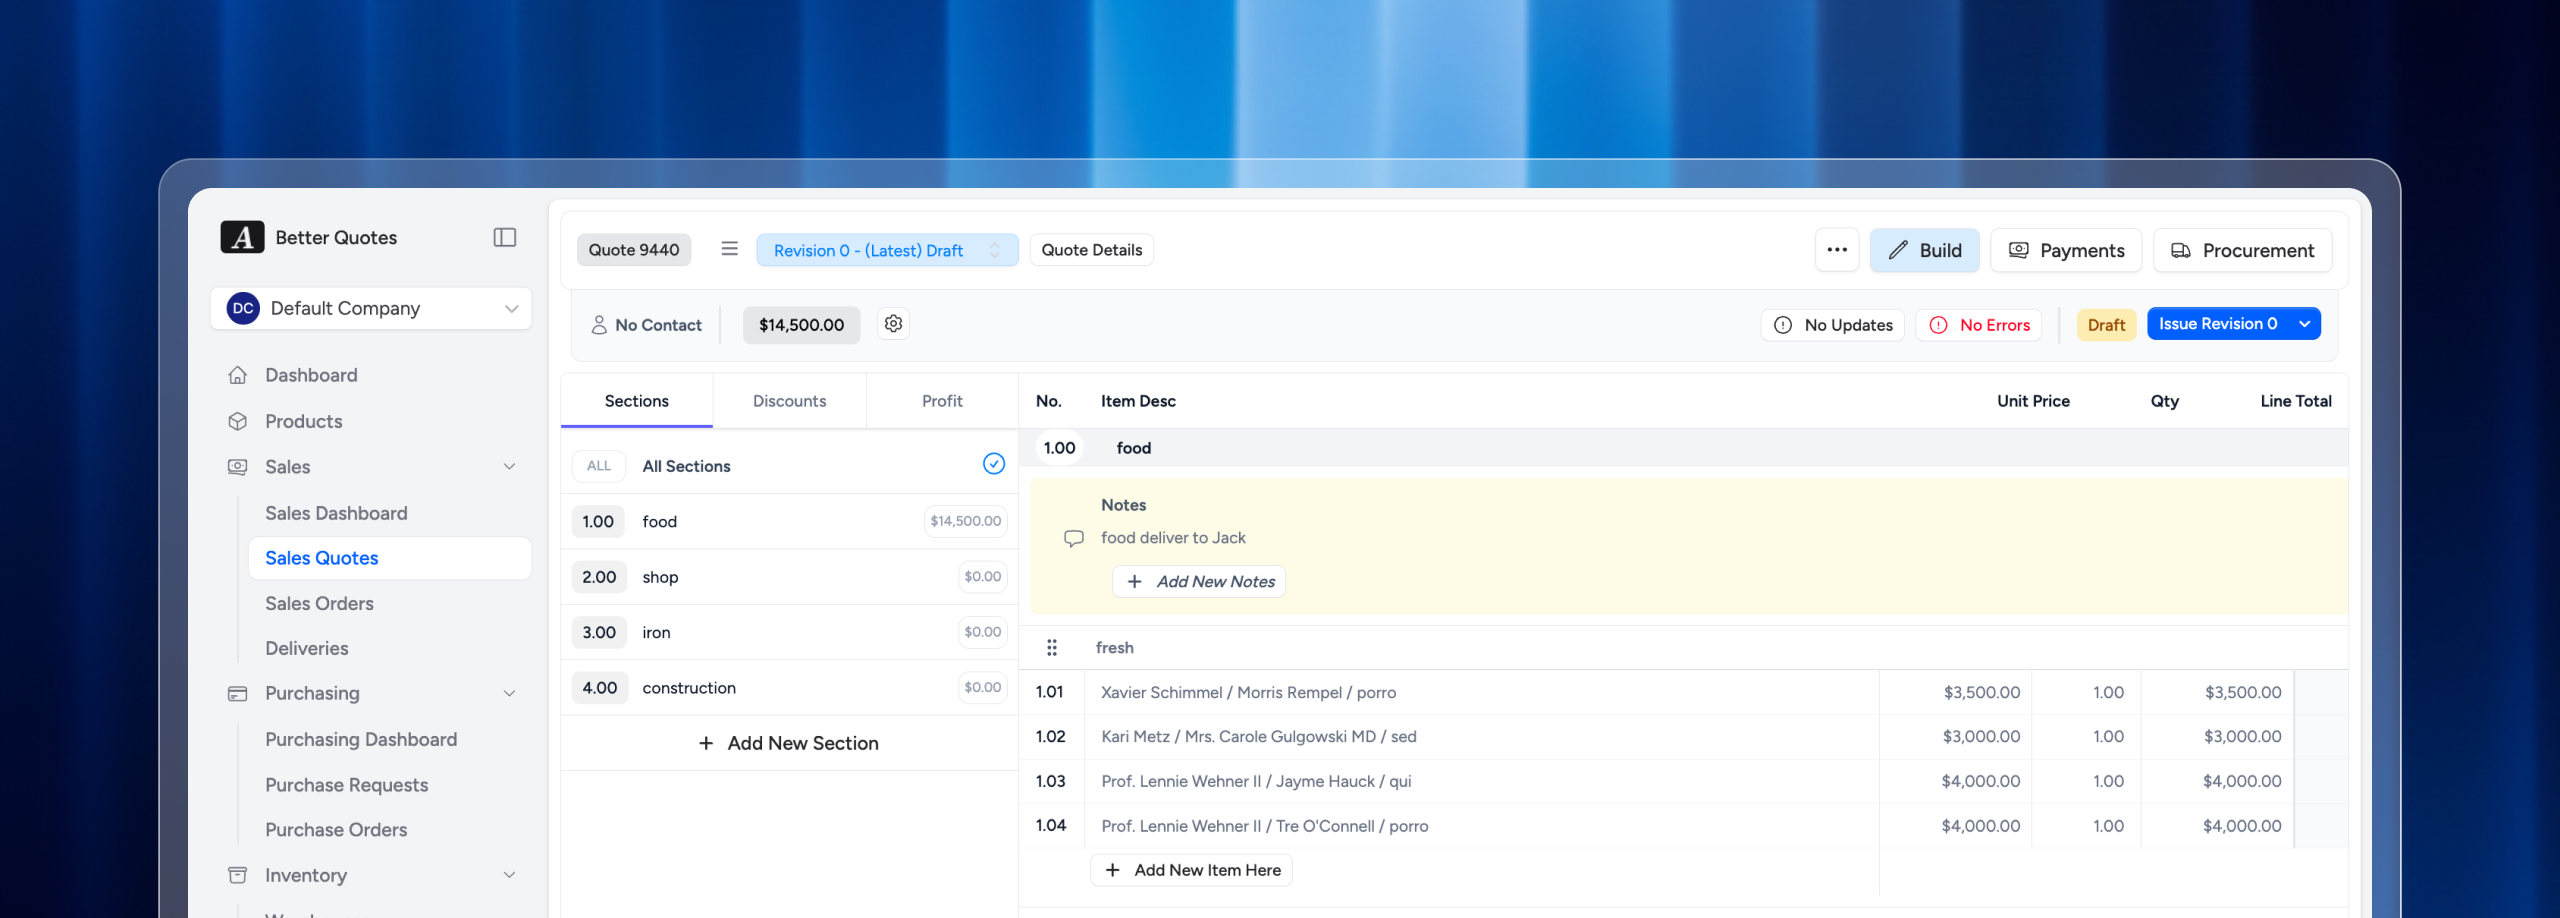Toggle the All Sections checkmark
The image size is (2560, 918).
993,464
